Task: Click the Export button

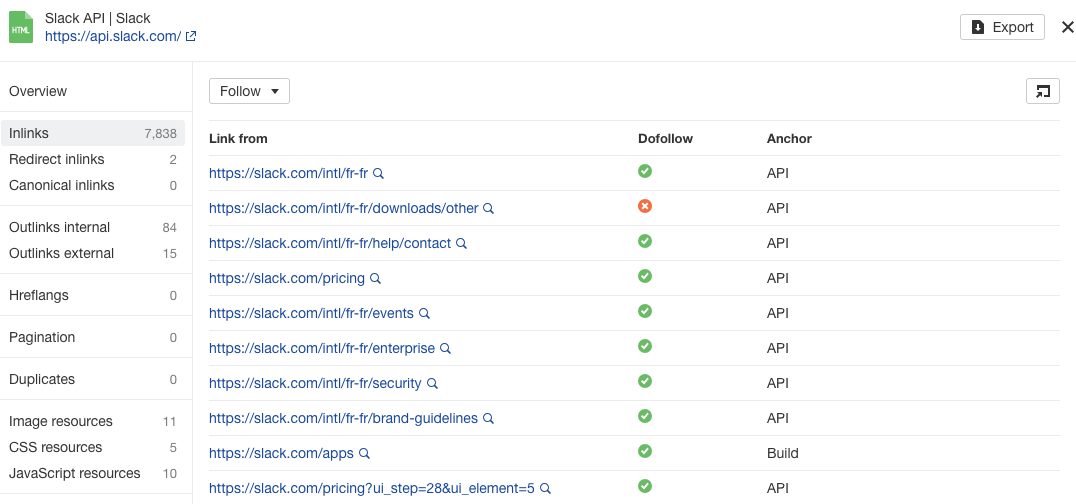Action: 1002,27
